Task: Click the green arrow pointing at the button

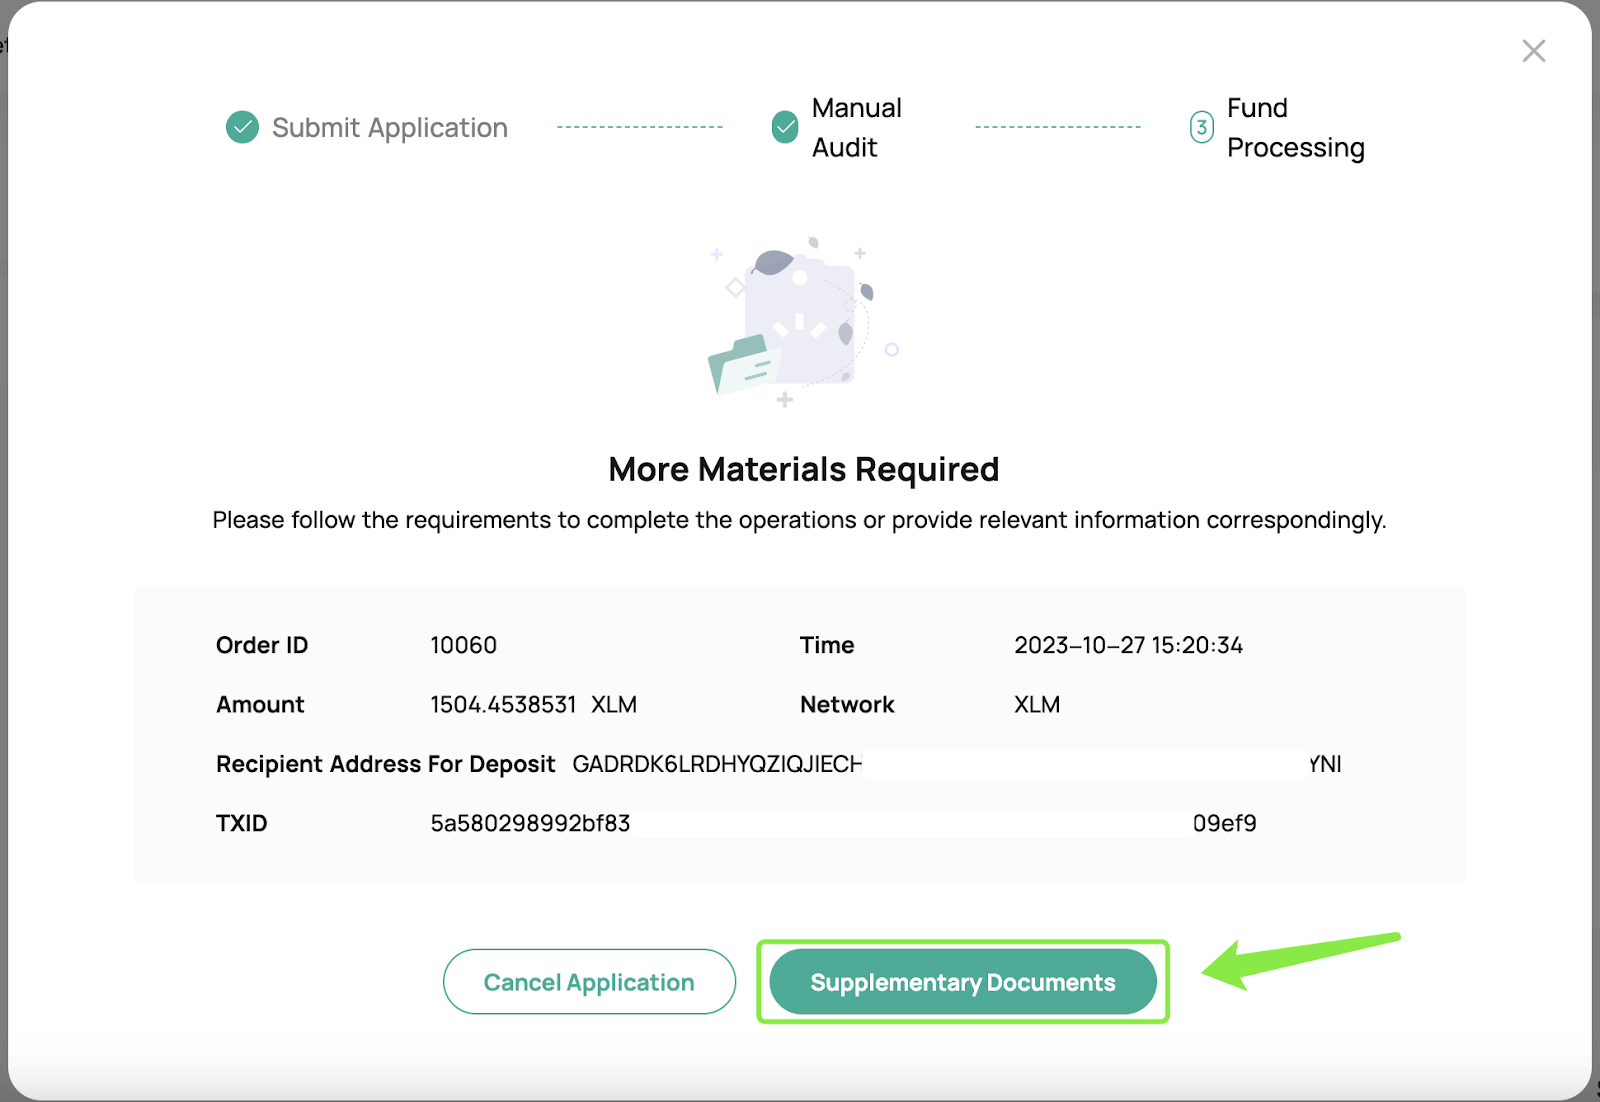Action: tap(1298, 960)
